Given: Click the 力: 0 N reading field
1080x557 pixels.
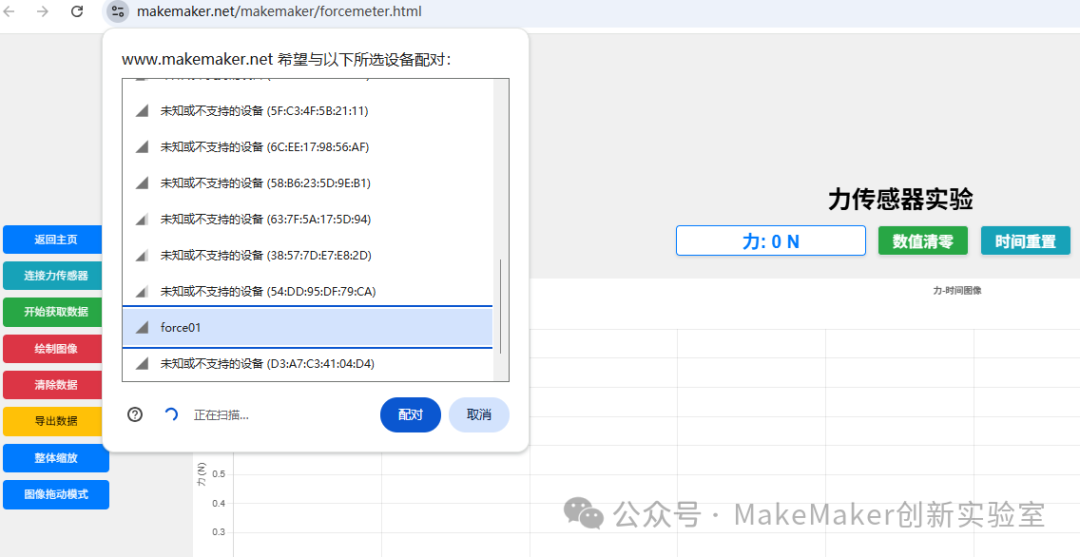Looking at the screenshot, I should coord(771,241).
